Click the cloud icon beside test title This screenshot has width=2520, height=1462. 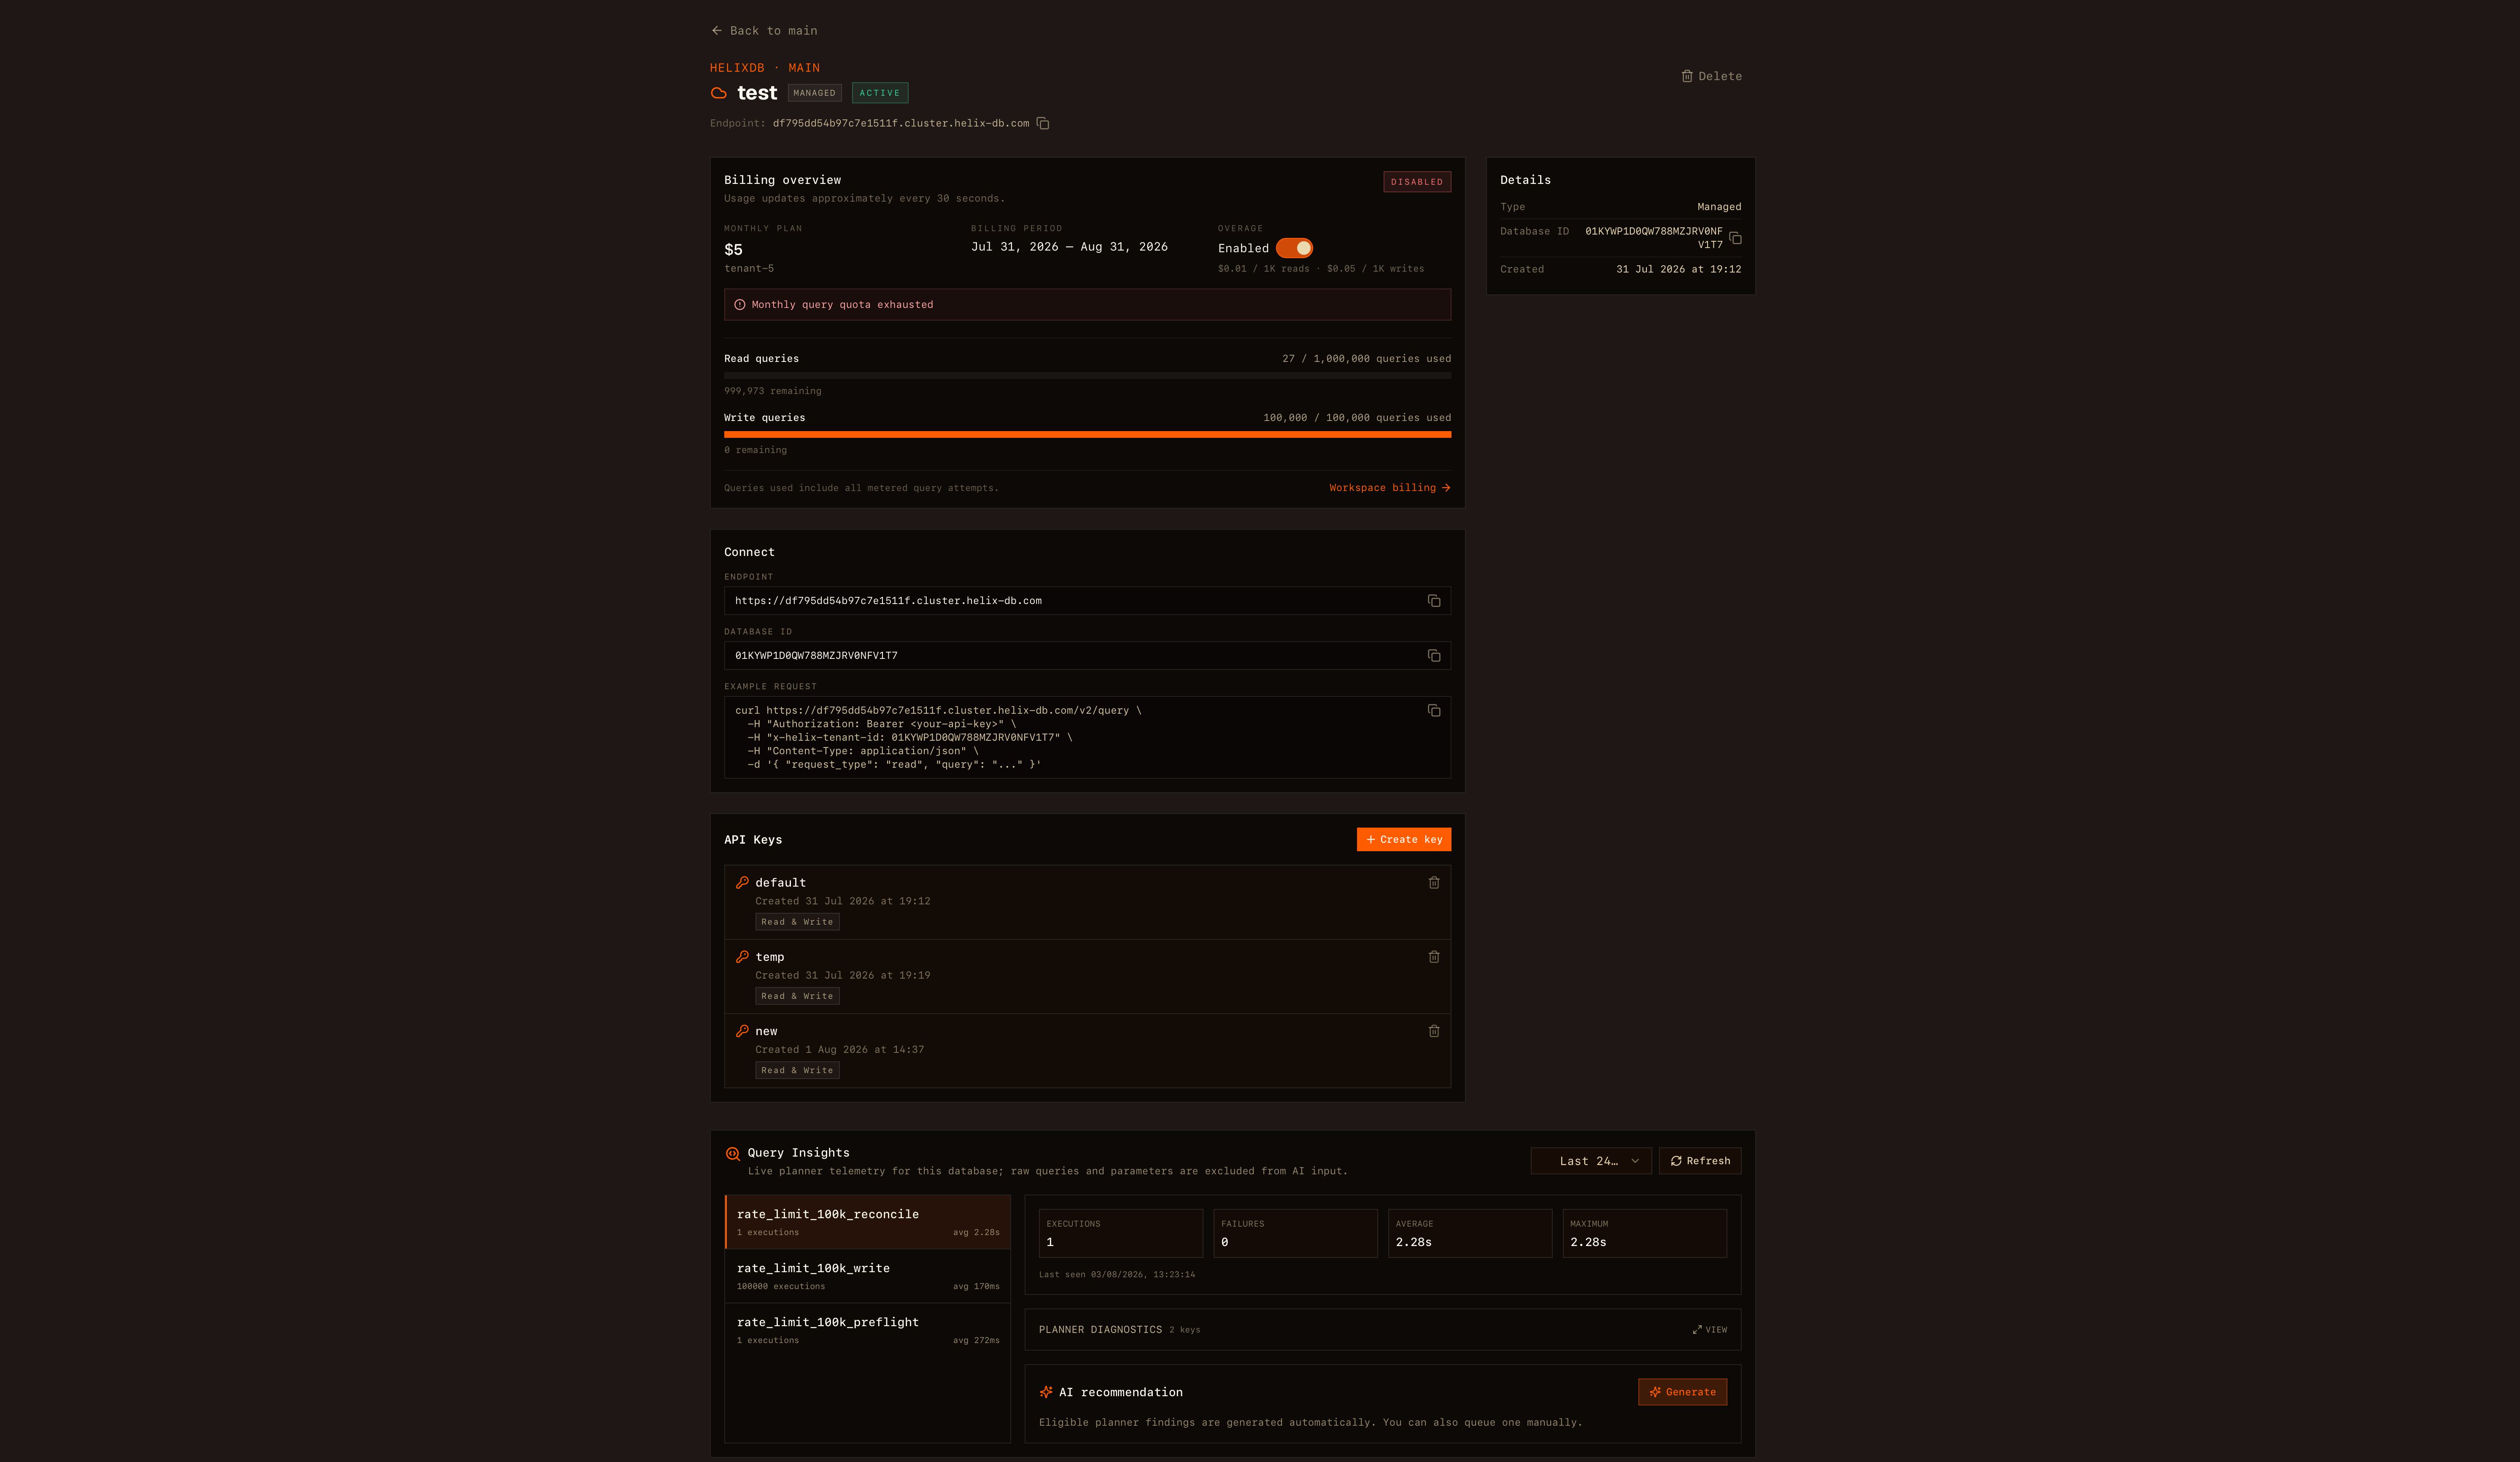point(718,93)
